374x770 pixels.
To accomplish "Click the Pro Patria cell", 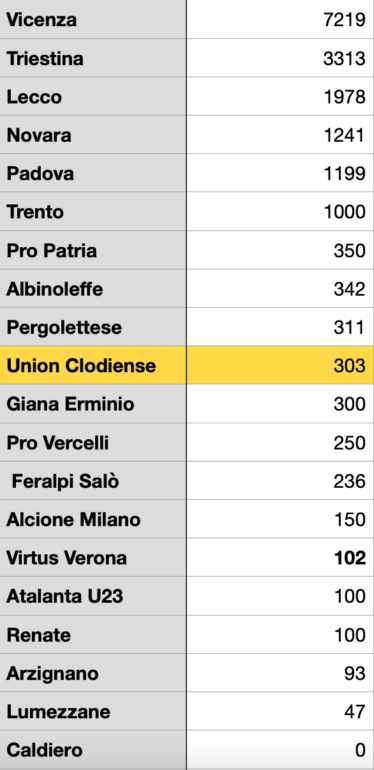I will pyautogui.click(x=93, y=250).
